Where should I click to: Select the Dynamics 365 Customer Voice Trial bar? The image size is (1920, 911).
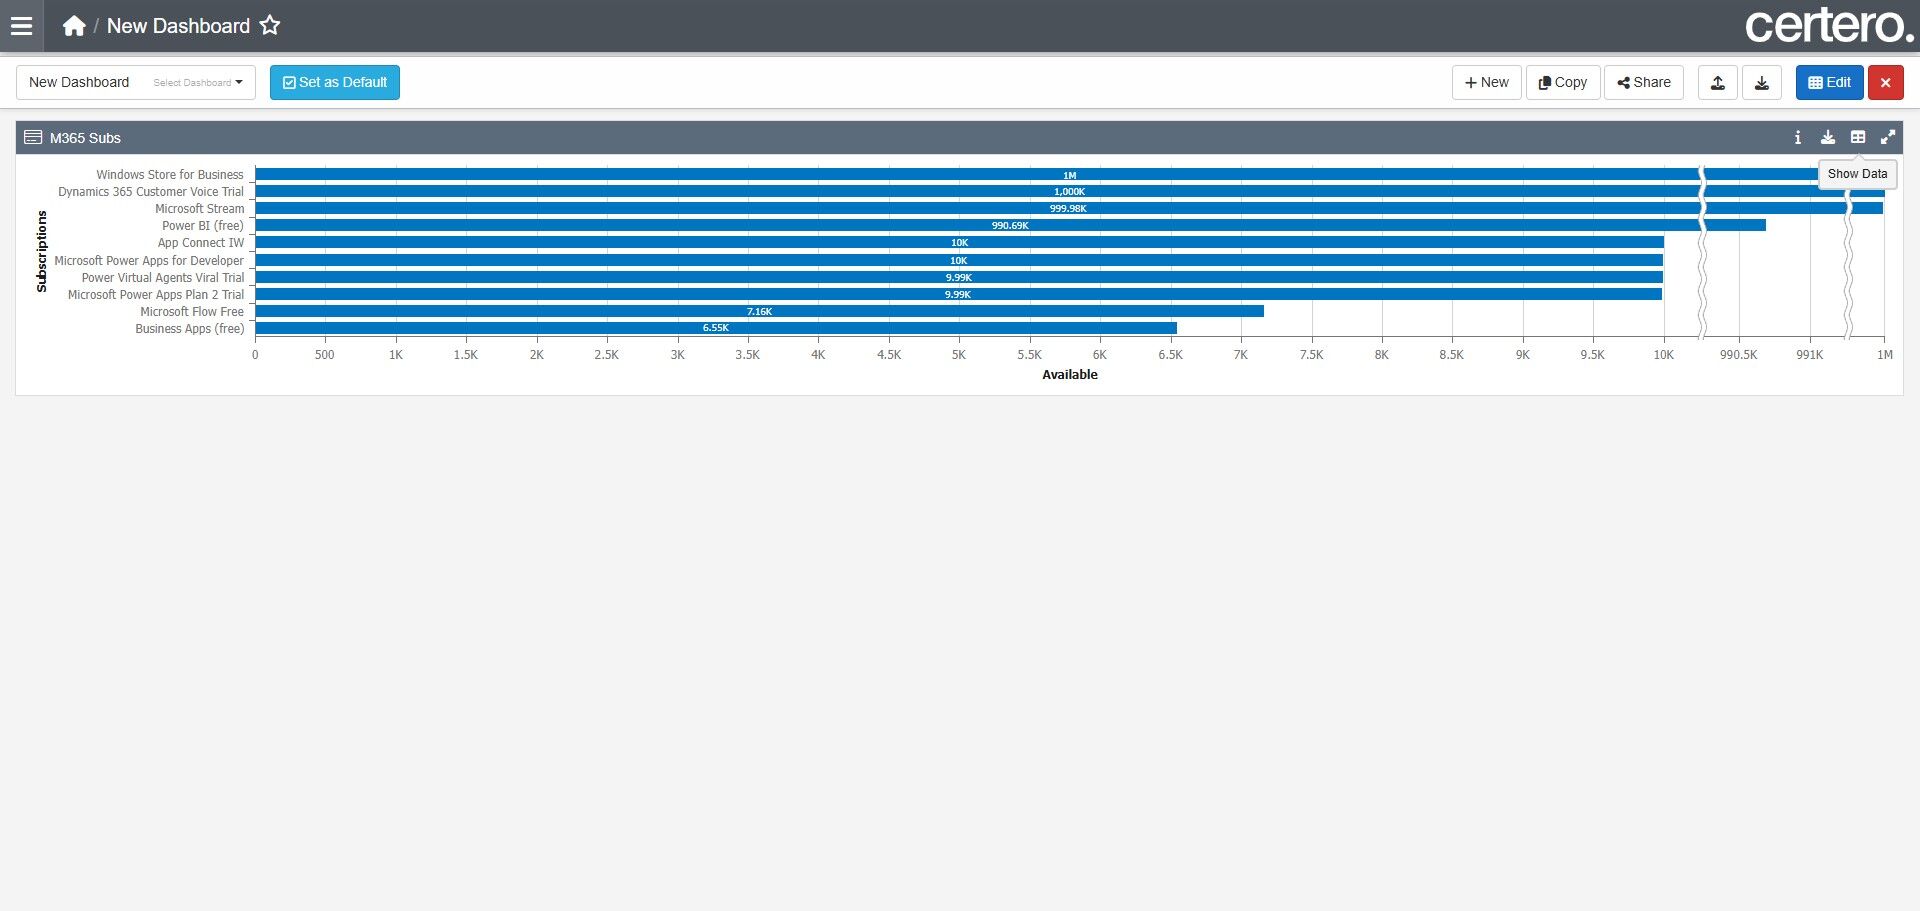[1070, 191]
